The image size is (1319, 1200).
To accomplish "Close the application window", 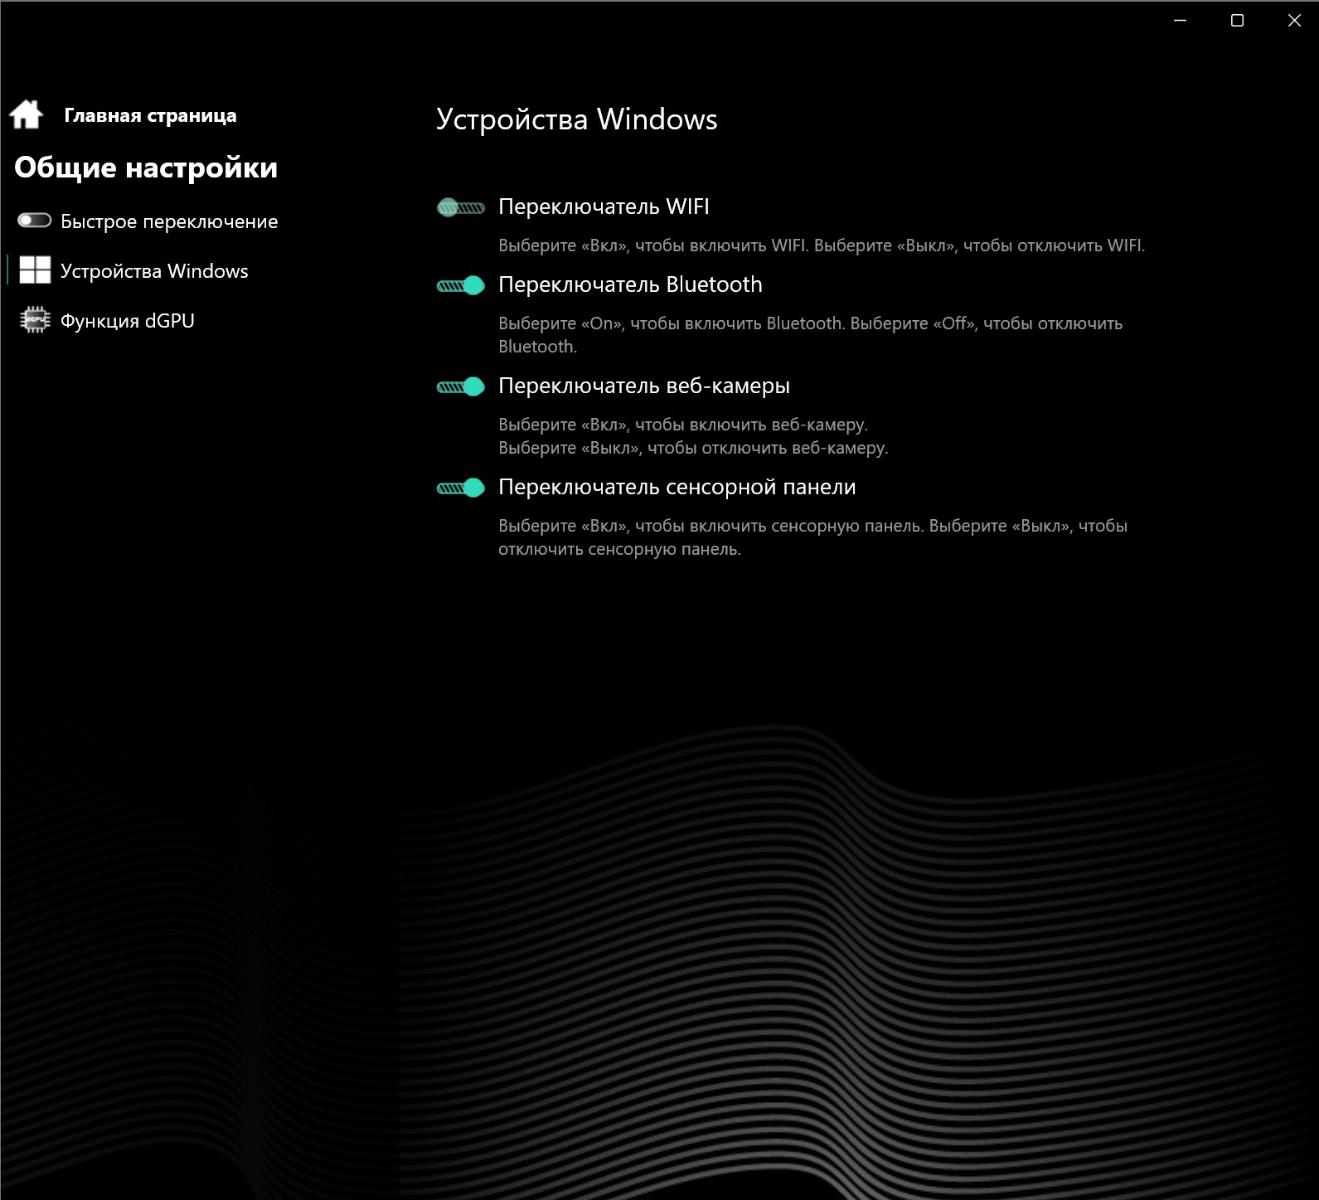I will [x=1294, y=20].
